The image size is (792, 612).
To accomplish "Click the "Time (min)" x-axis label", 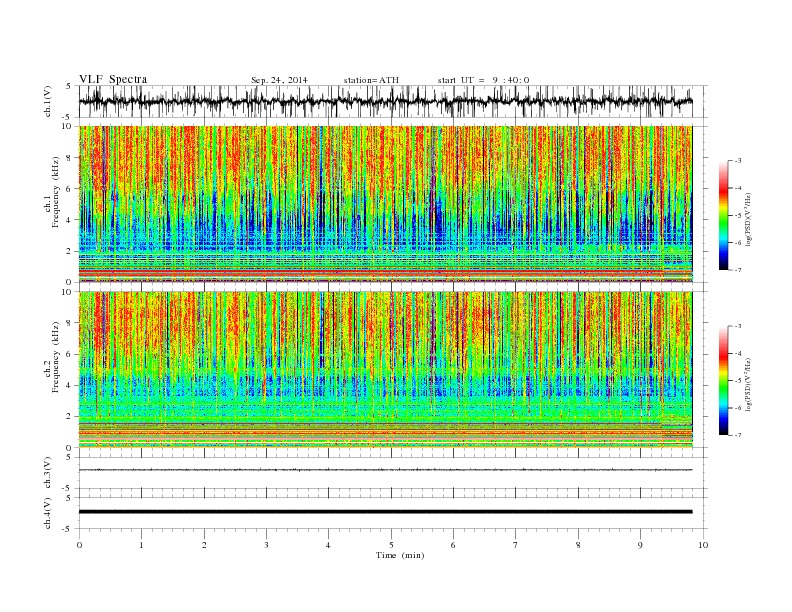I will 400,555.
